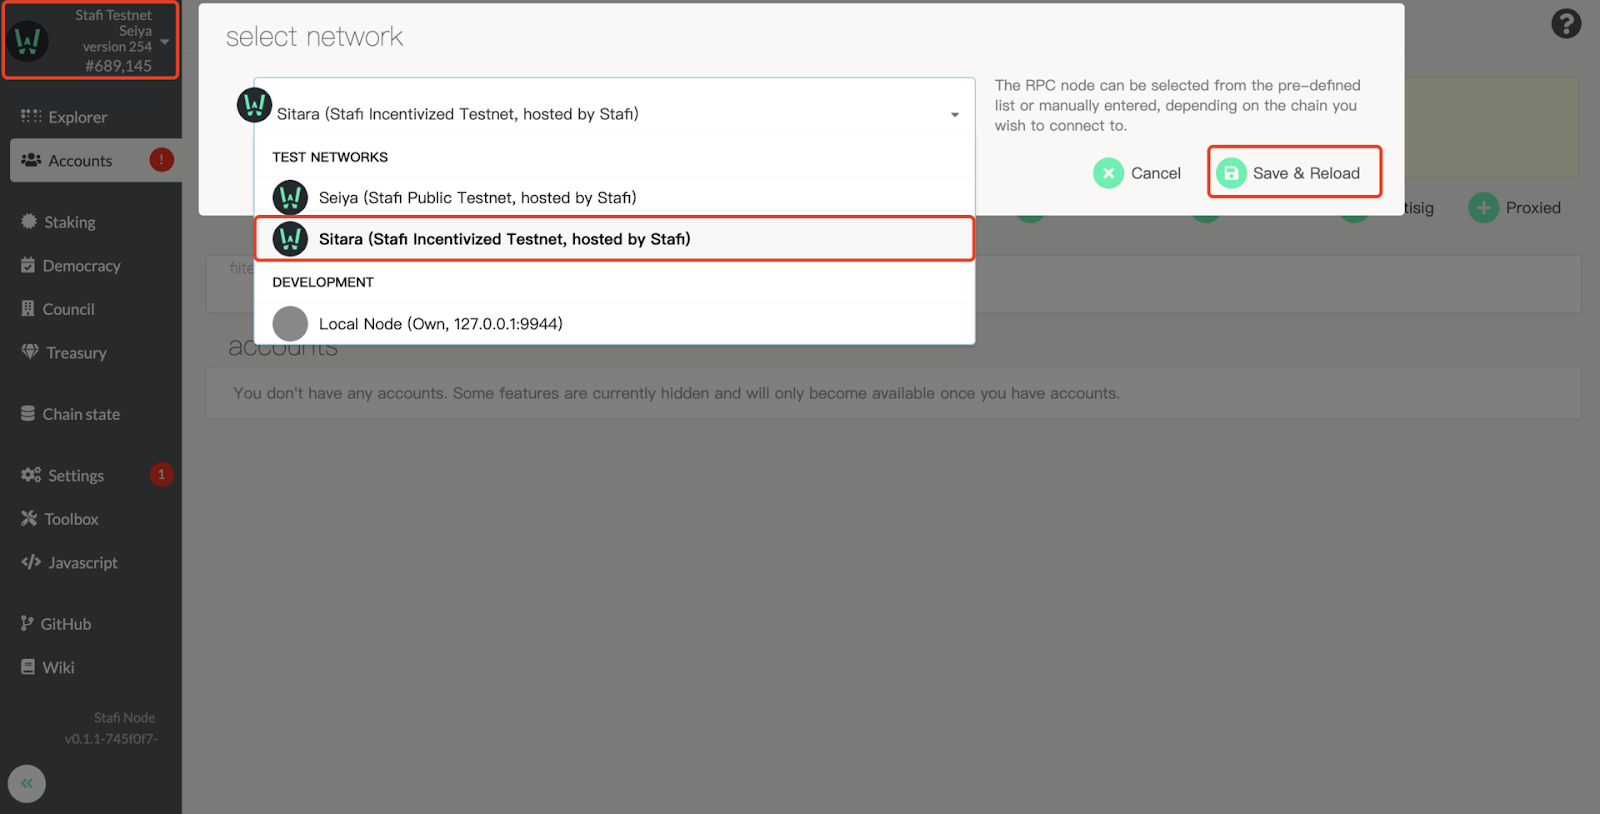This screenshot has height=814, width=1600.
Task: Click the Javascript code brackets icon
Action: point(31,562)
